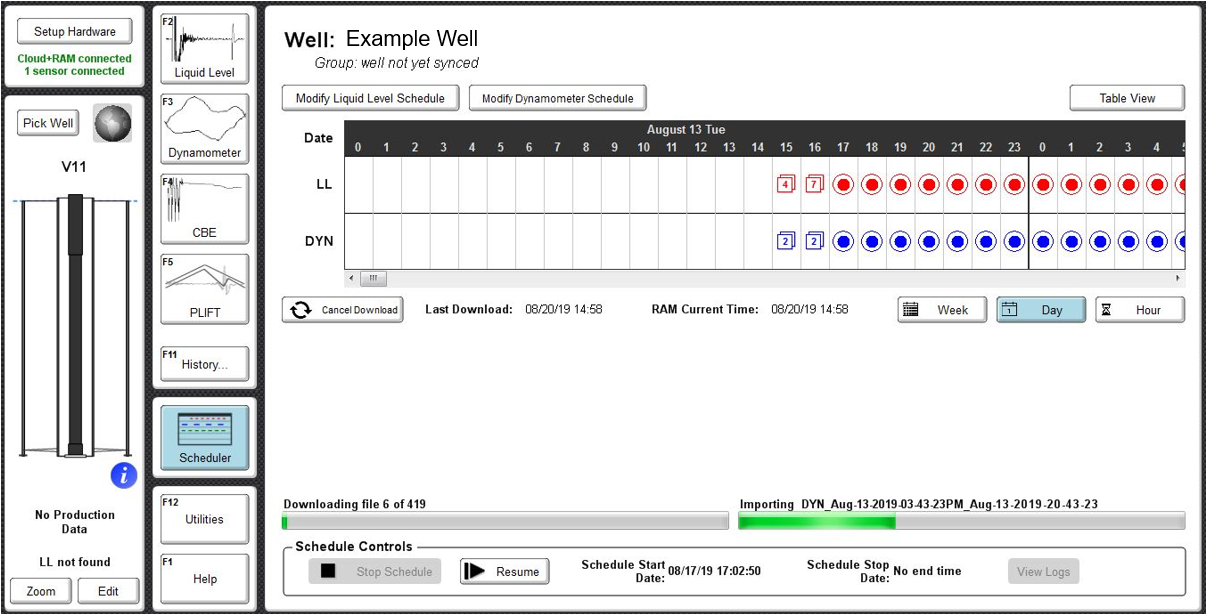This screenshot has height=614, width=1207.
Task: Click the globe icon beside Pick Well
Action: click(112, 123)
